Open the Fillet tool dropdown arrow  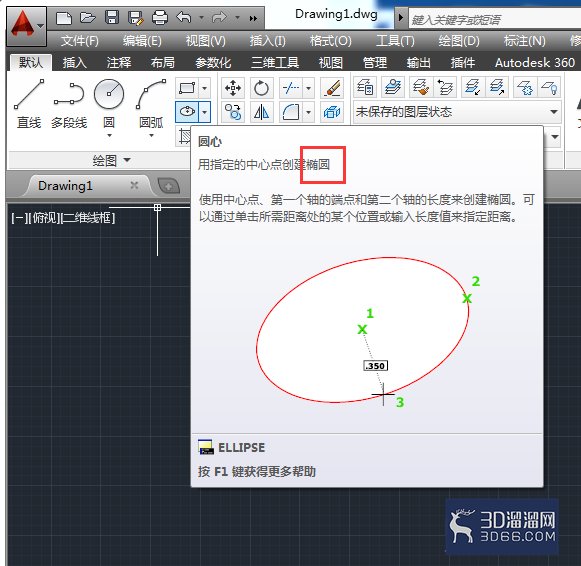click(x=308, y=112)
